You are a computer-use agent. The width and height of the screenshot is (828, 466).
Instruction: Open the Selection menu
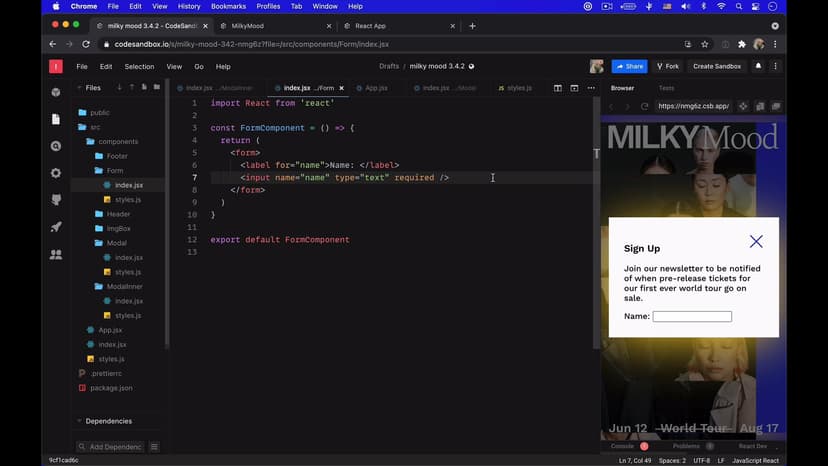(x=139, y=67)
